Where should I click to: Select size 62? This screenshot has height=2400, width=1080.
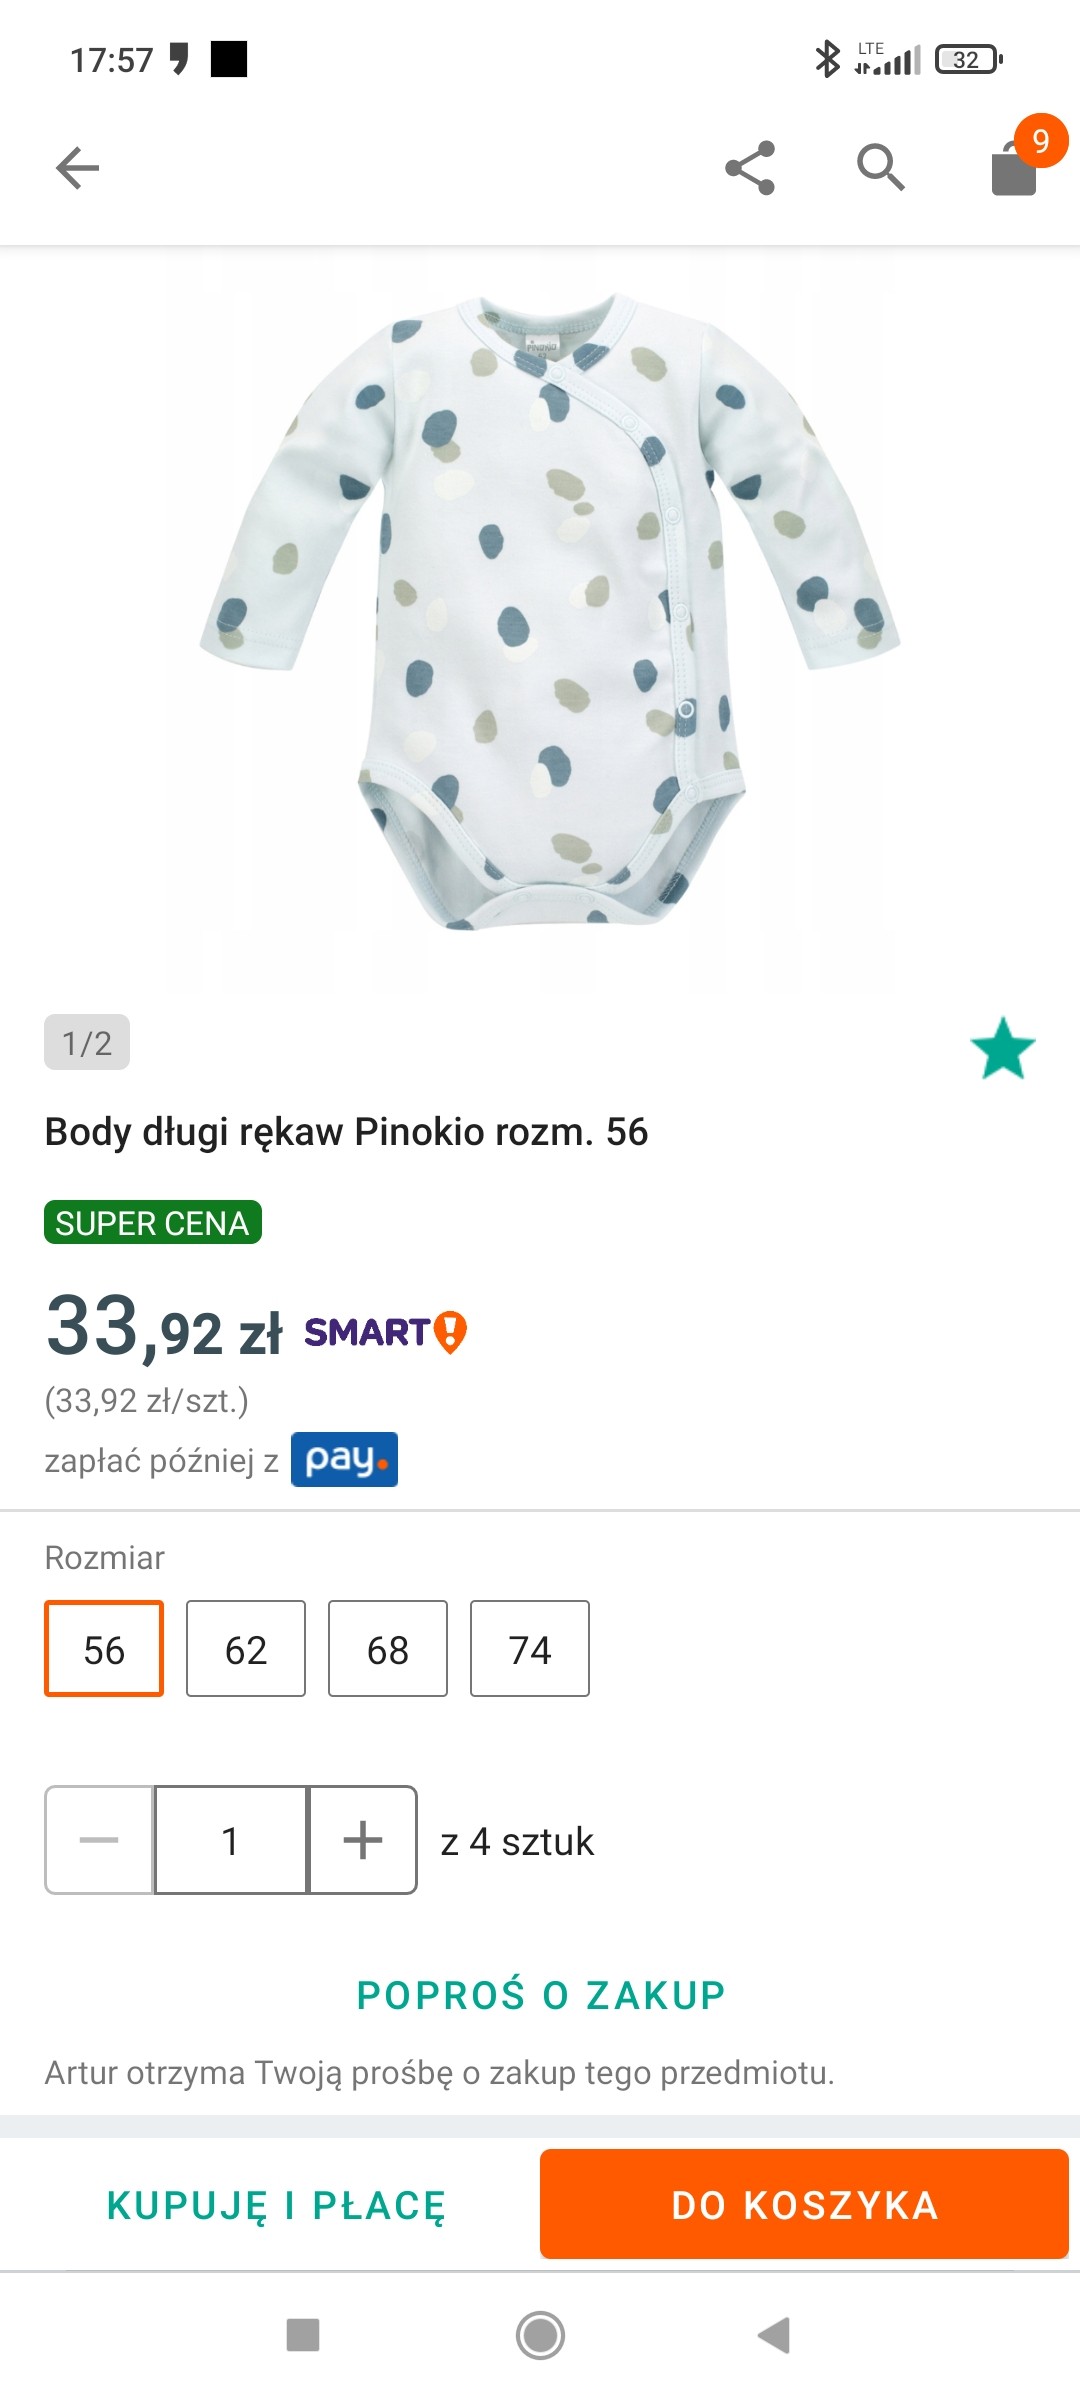click(246, 1649)
